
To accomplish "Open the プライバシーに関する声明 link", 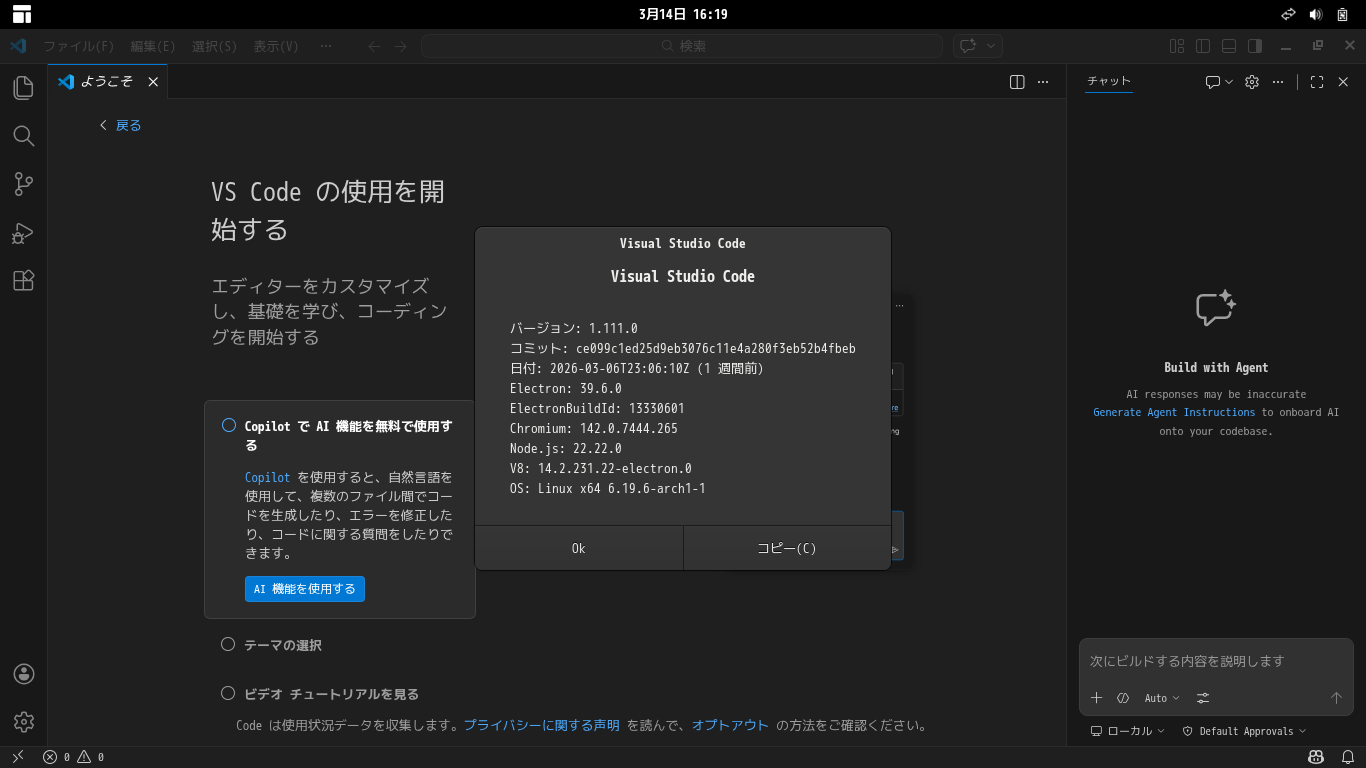I will click(543, 725).
